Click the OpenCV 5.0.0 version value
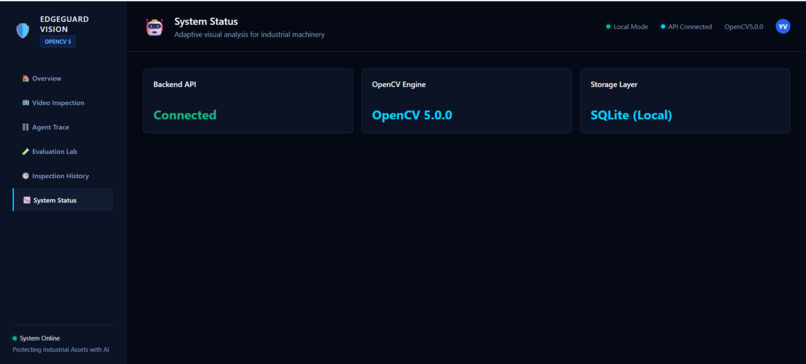Viewport: 806px width, 364px height. click(412, 115)
